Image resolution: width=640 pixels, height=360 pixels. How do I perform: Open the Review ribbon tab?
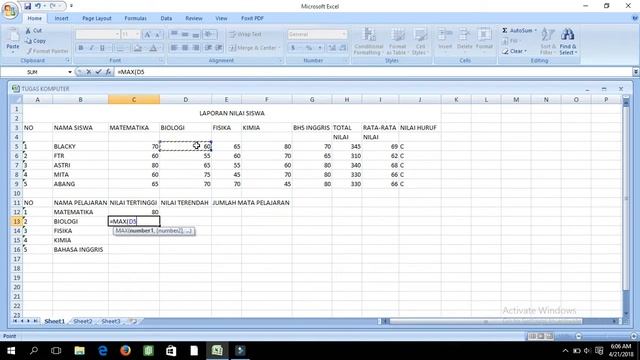pyautogui.click(x=194, y=18)
